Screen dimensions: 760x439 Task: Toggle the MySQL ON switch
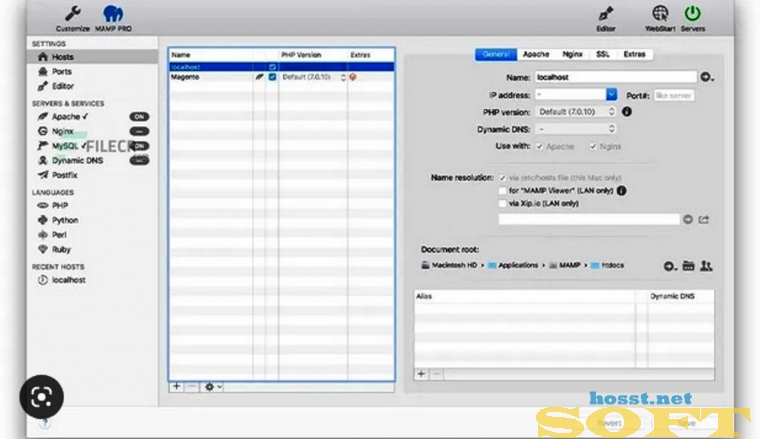pos(139,146)
